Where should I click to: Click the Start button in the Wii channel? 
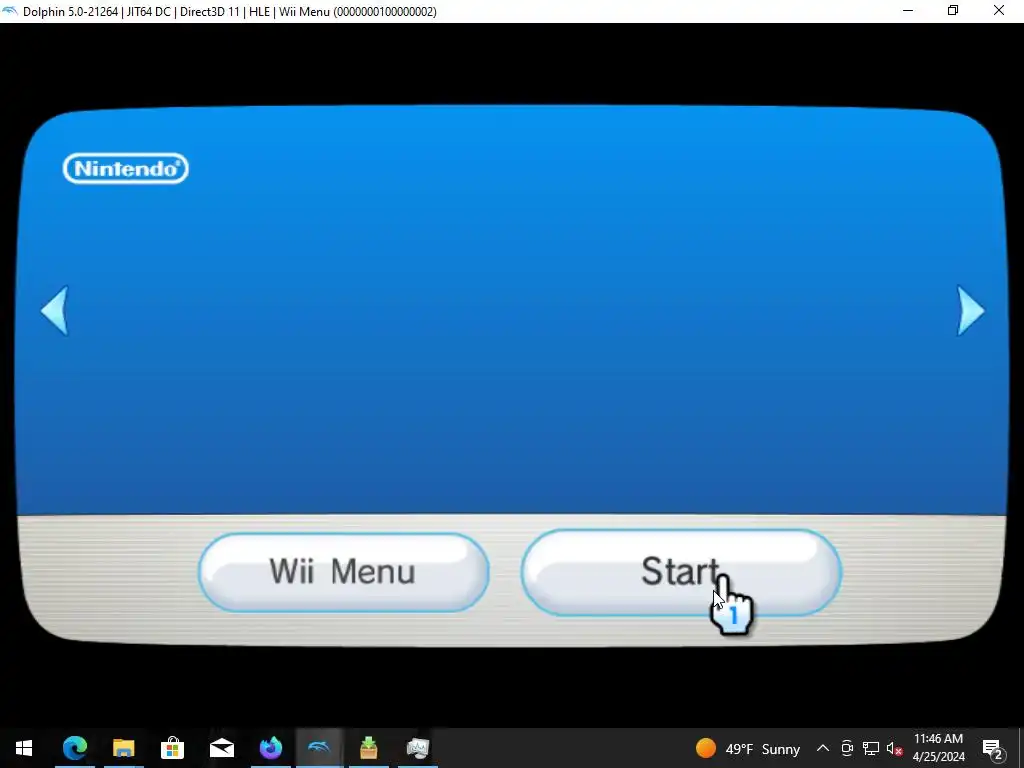click(681, 573)
